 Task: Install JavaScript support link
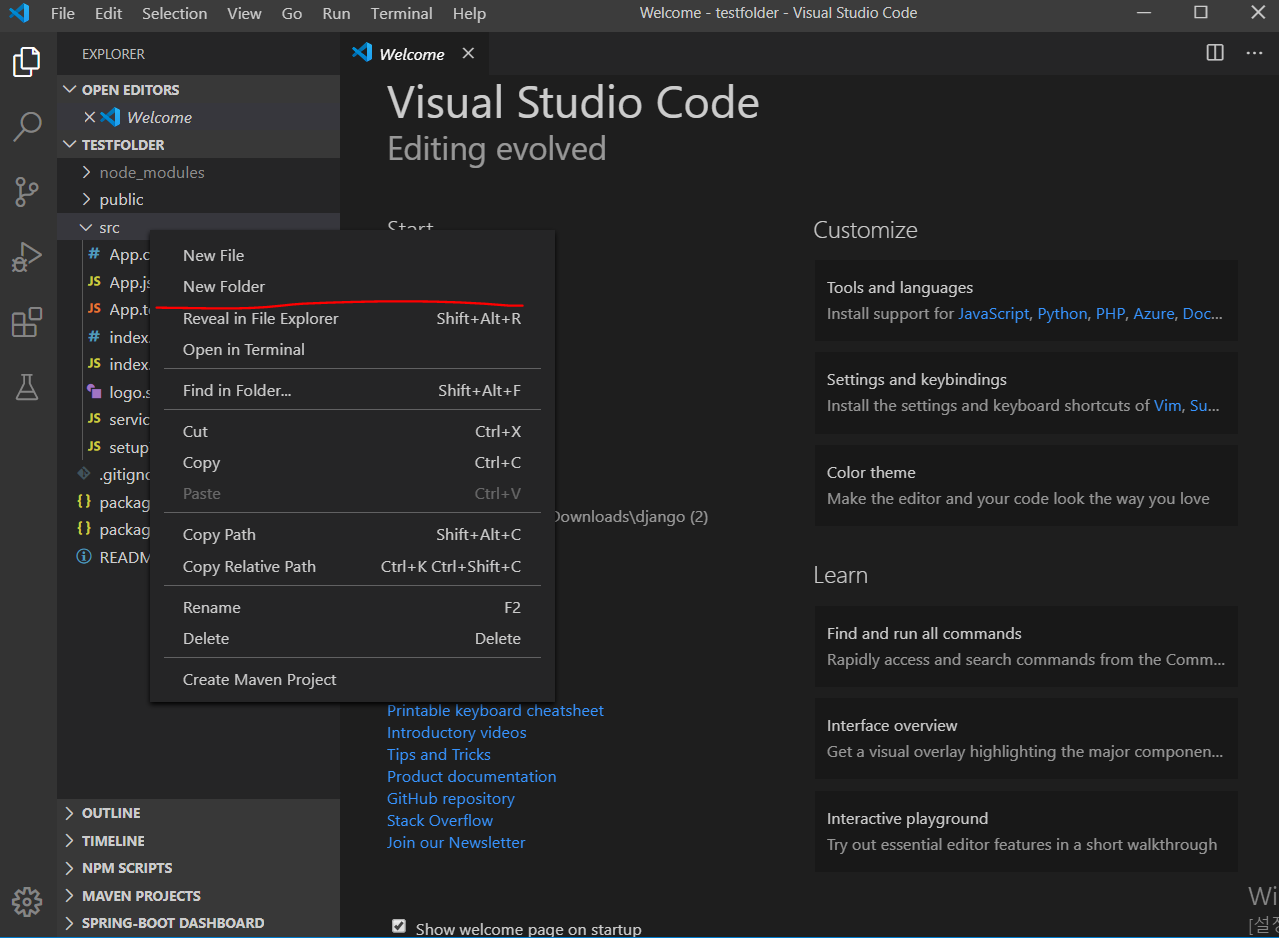click(994, 313)
